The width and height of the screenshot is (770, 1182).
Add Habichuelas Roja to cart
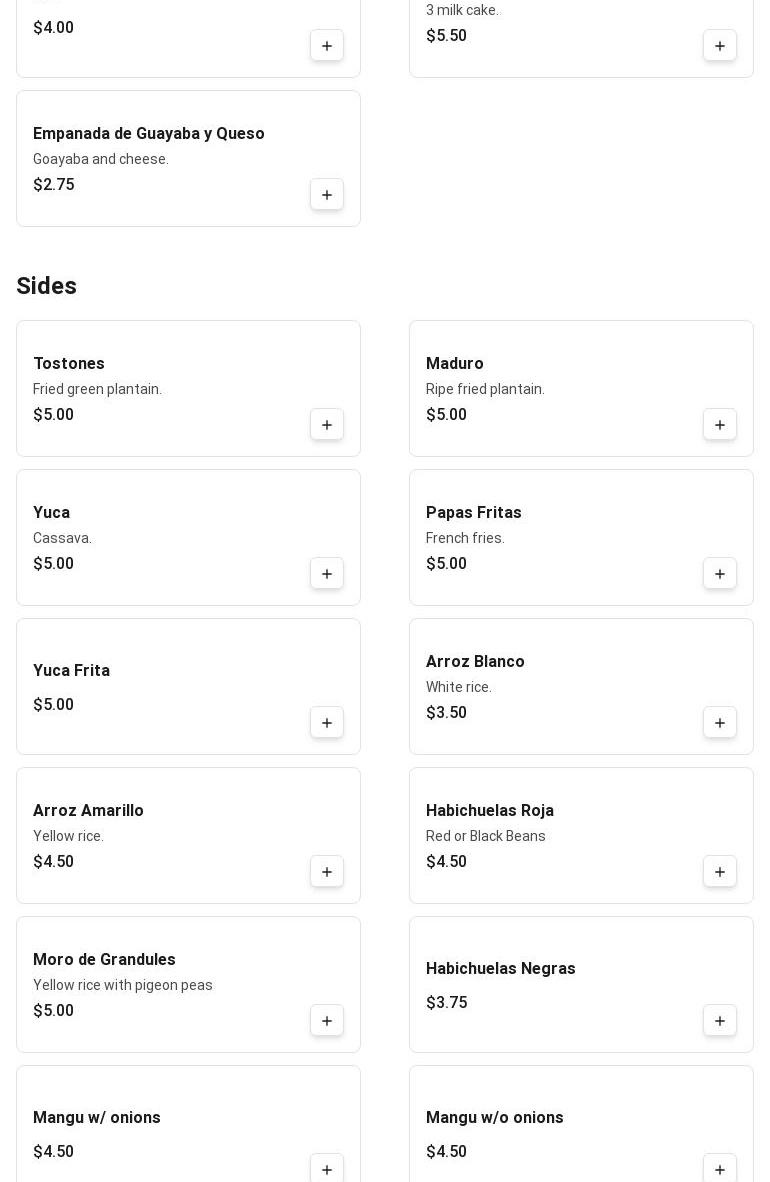720,872
